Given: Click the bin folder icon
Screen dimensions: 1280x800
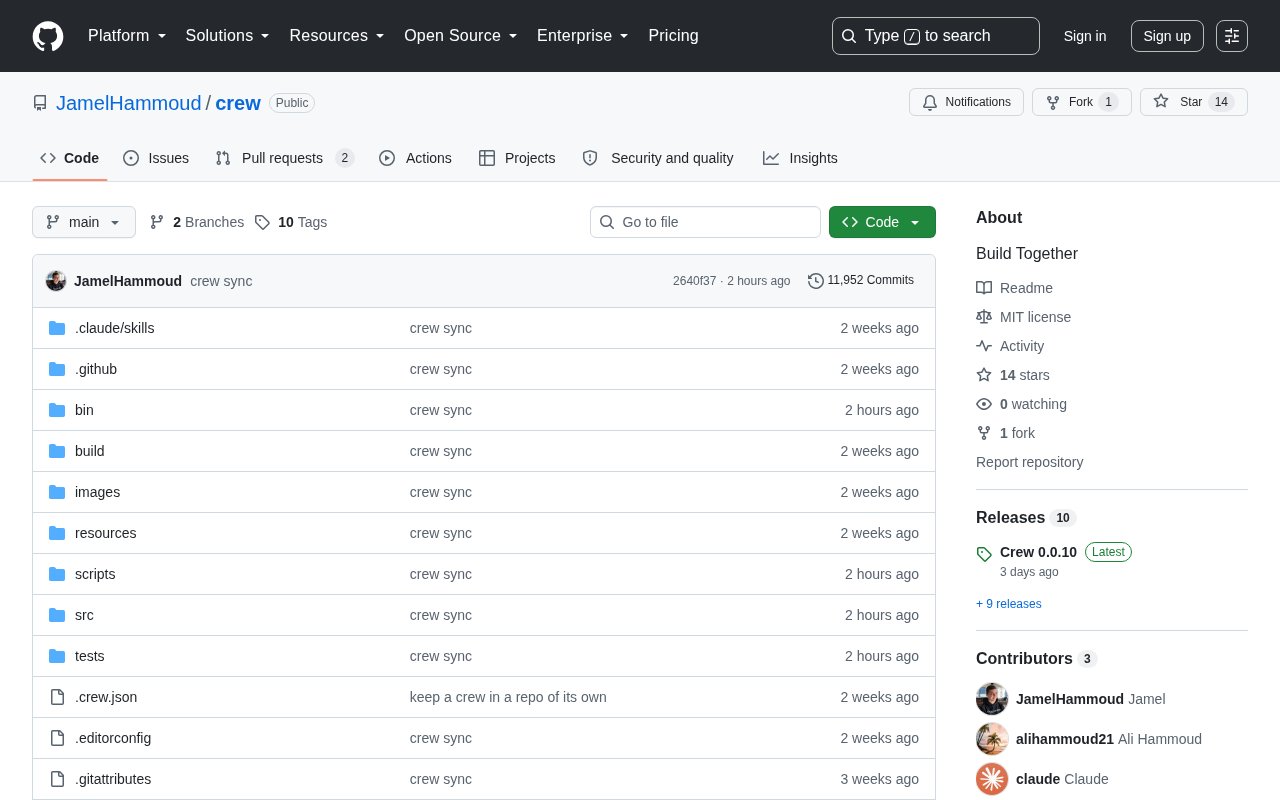Looking at the screenshot, I should click(x=57, y=410).
